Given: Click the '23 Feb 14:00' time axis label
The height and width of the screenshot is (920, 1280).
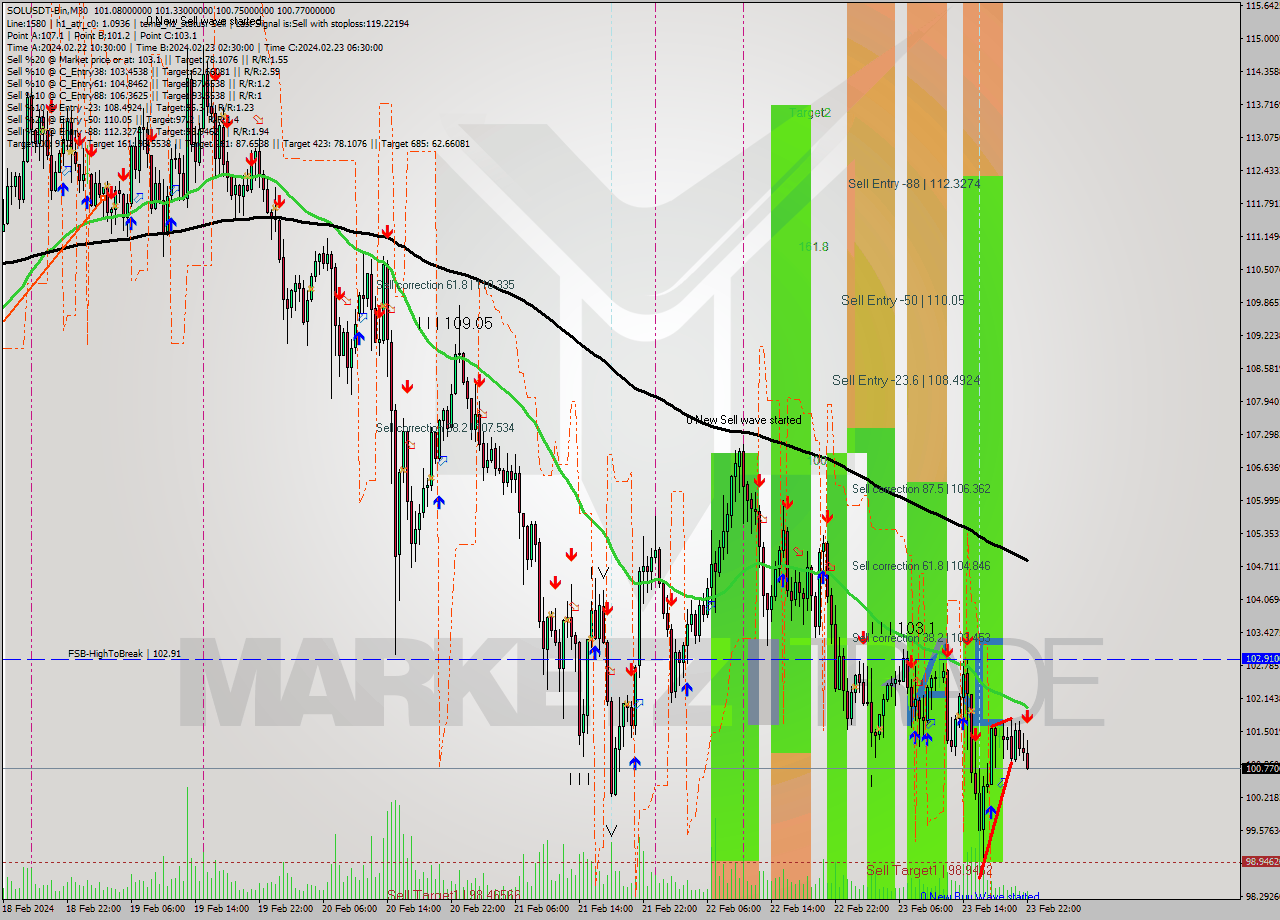Looking at the screenshot, I should pyautogui.click(x=991, y=909).
